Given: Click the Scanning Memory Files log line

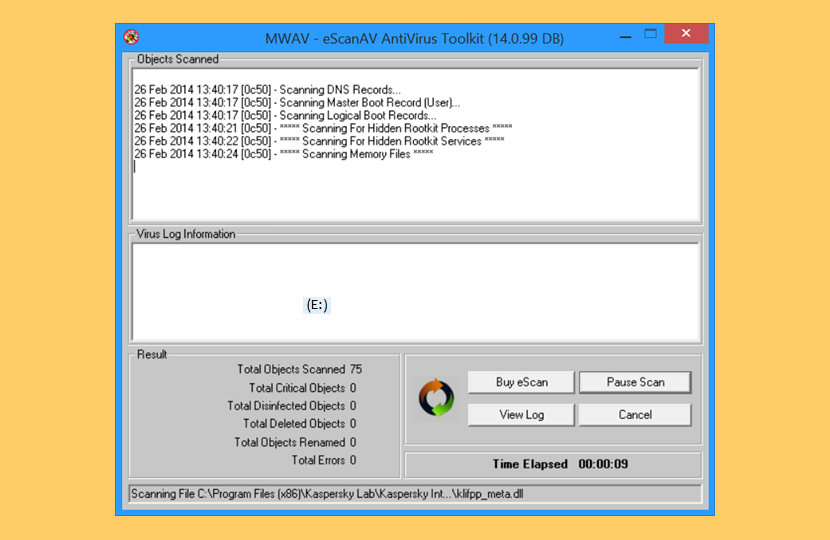Looking at the screenshot, I should click(x=283, y=154).
